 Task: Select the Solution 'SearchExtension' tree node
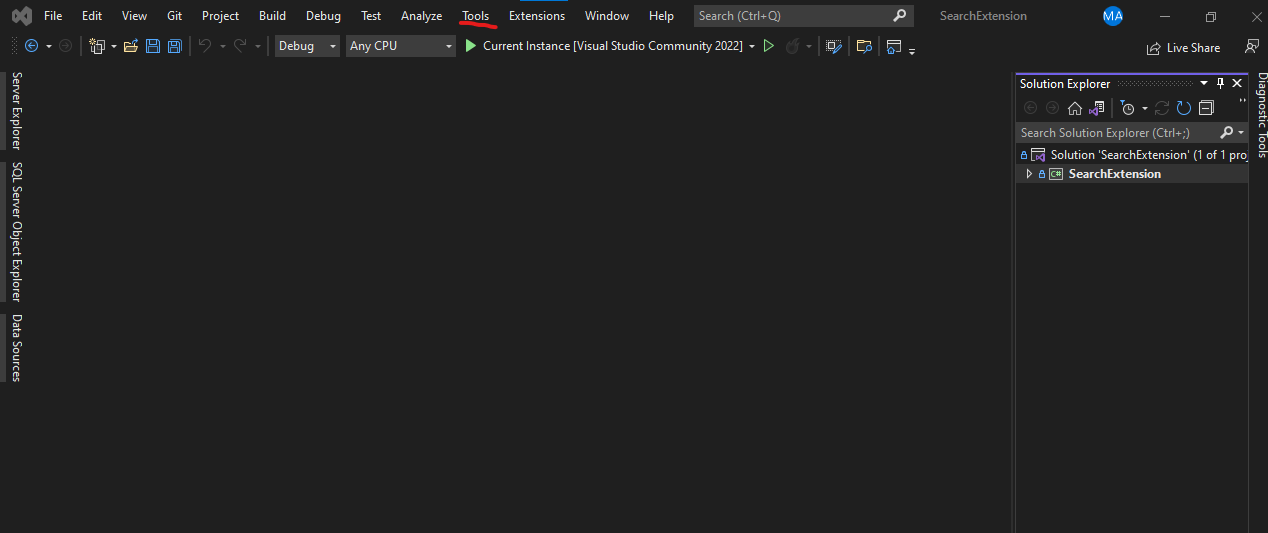pos(1132,155)
